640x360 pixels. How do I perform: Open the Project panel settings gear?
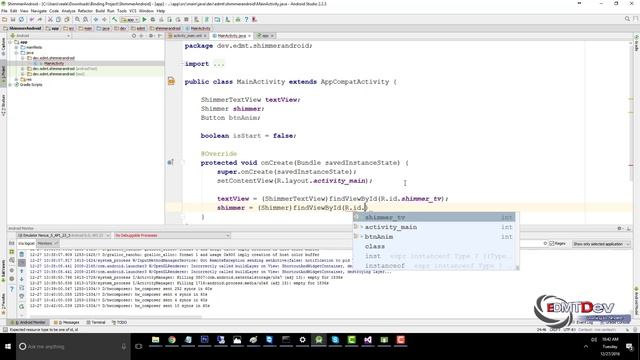151,36
